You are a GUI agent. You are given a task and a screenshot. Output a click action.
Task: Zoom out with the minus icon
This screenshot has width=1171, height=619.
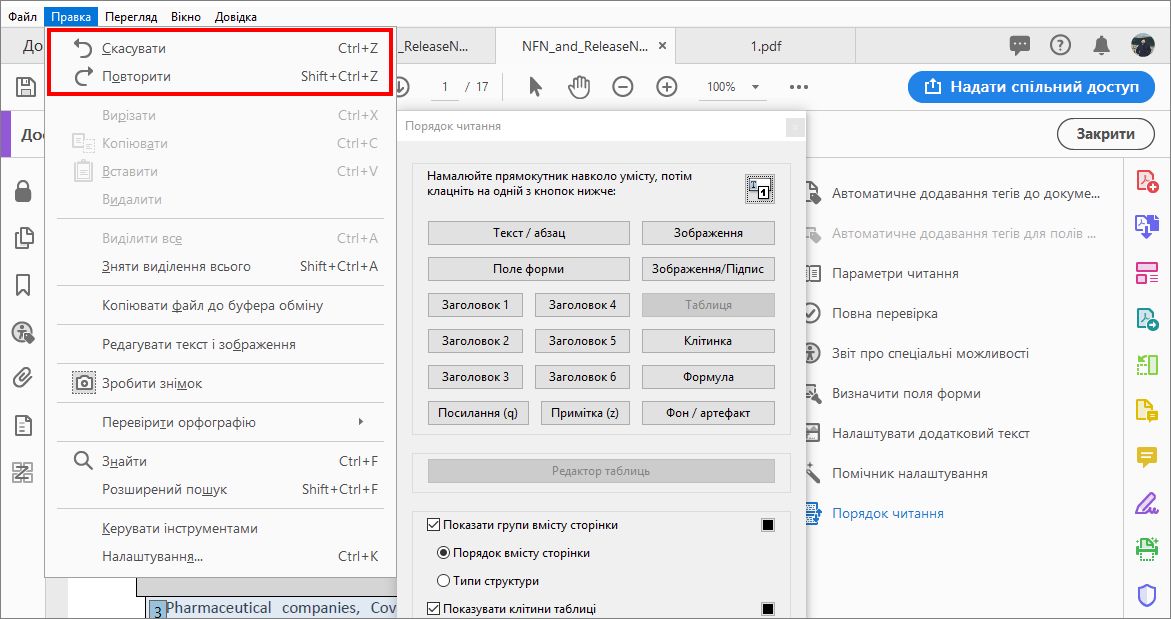tap(622, 87)
